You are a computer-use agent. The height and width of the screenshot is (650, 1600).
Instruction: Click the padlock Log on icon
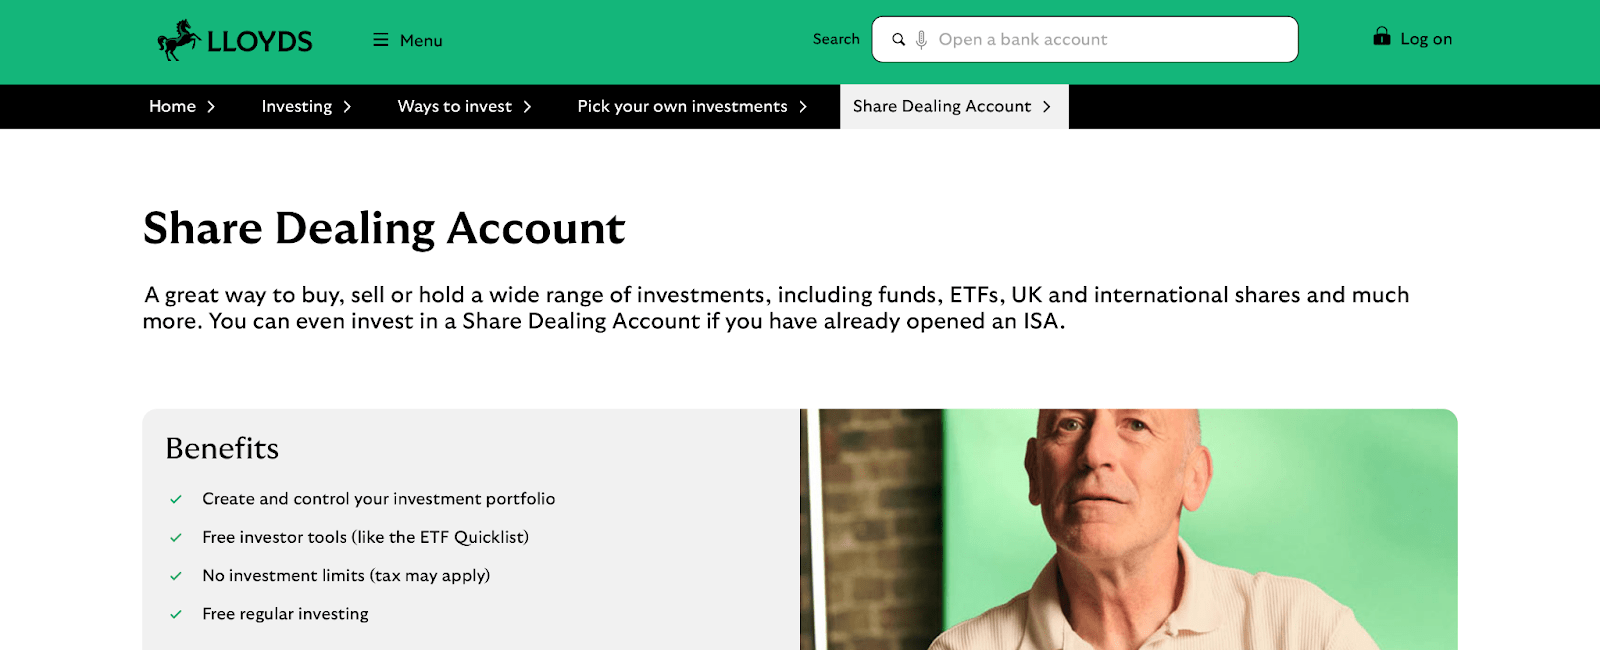[x=1381, y=37]
